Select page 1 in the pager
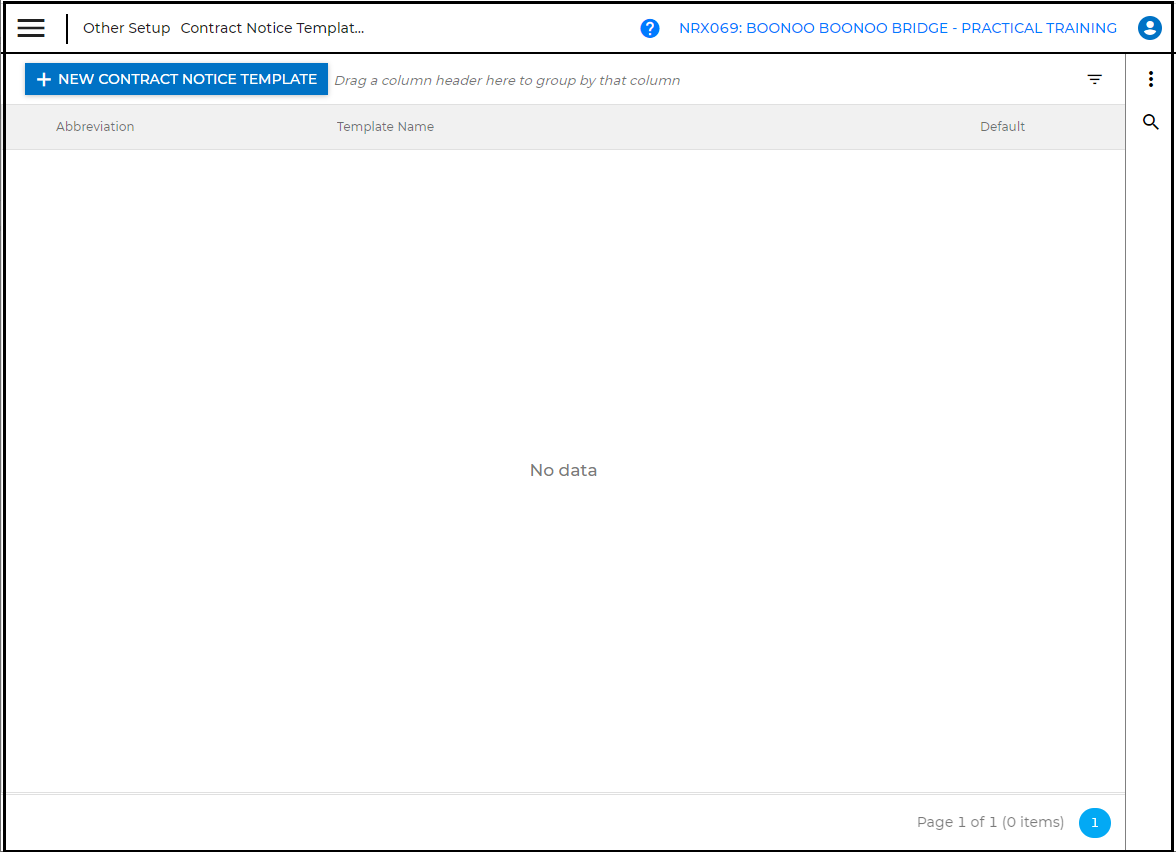This screenshot has width=1176, height=852. coord(1094,823)
